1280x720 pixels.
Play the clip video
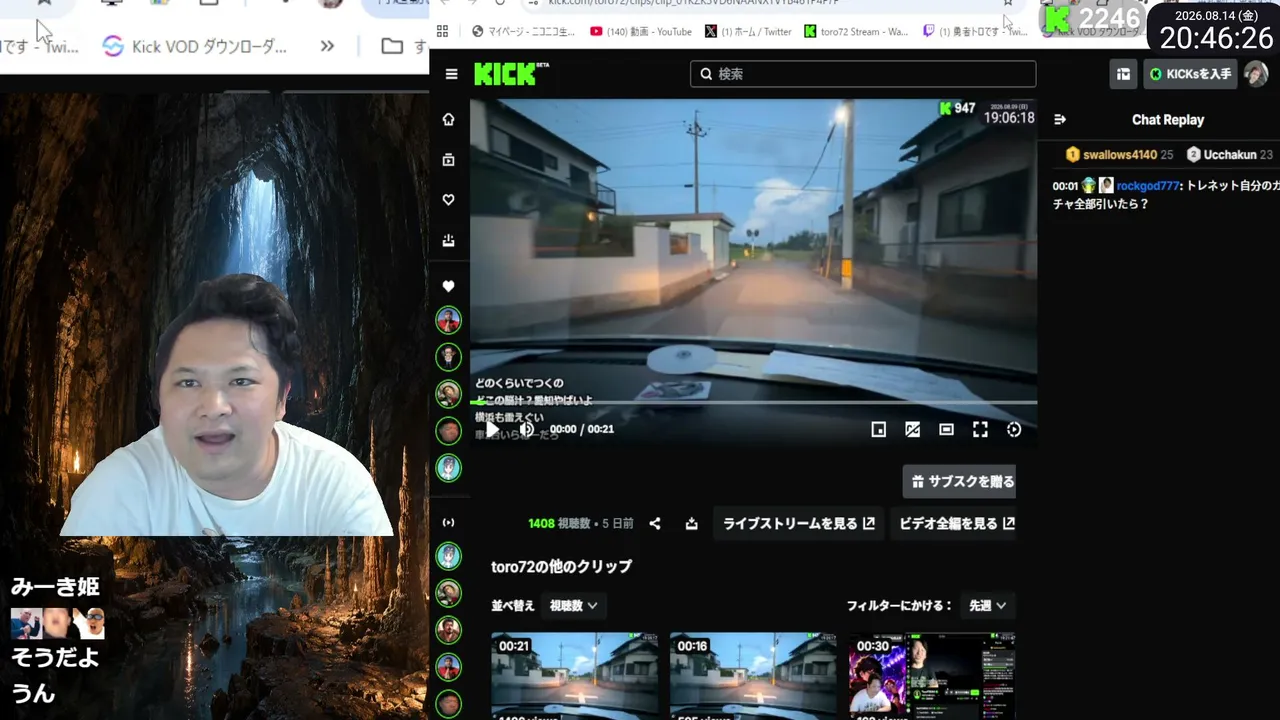[492, 429]
